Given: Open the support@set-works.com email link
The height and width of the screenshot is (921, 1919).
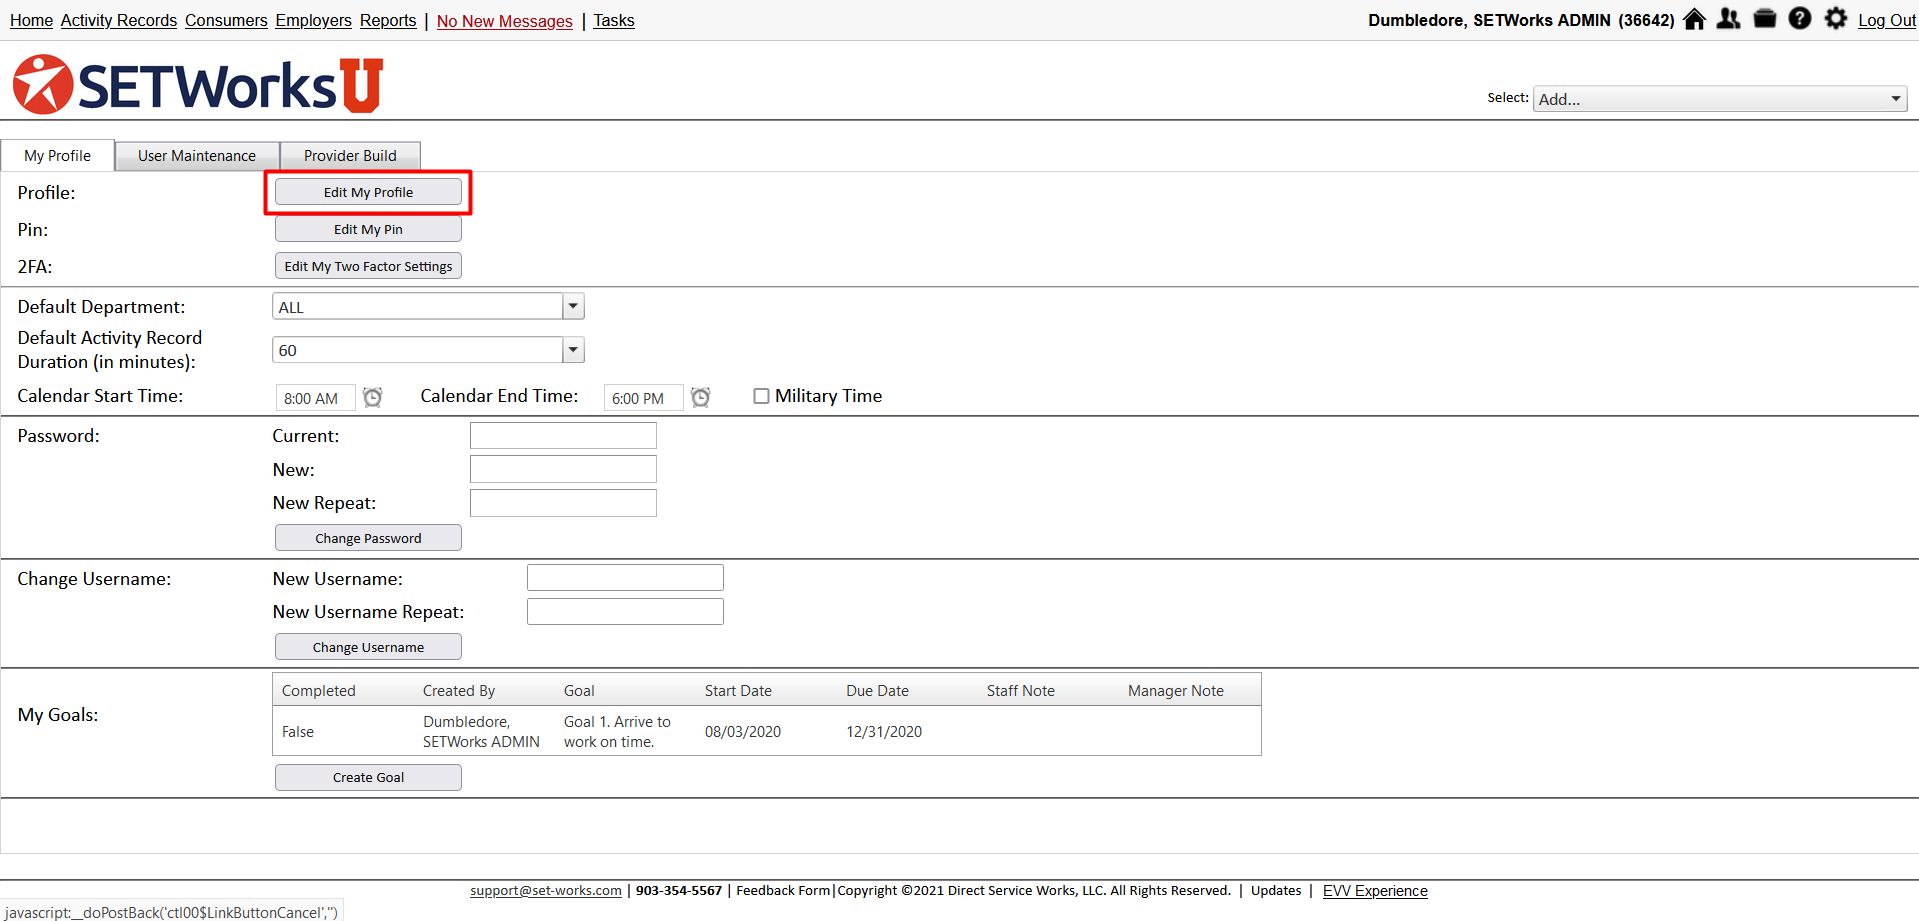Looking at the screenshot, I should [546, 891].
